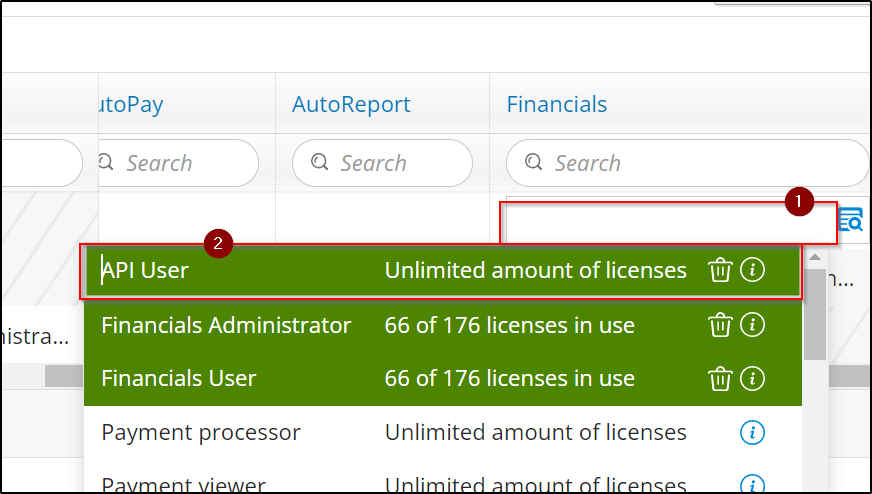The image size is (872, 494).
Task: Choose Financials Administrator from the list
Action: click(227, 325)
